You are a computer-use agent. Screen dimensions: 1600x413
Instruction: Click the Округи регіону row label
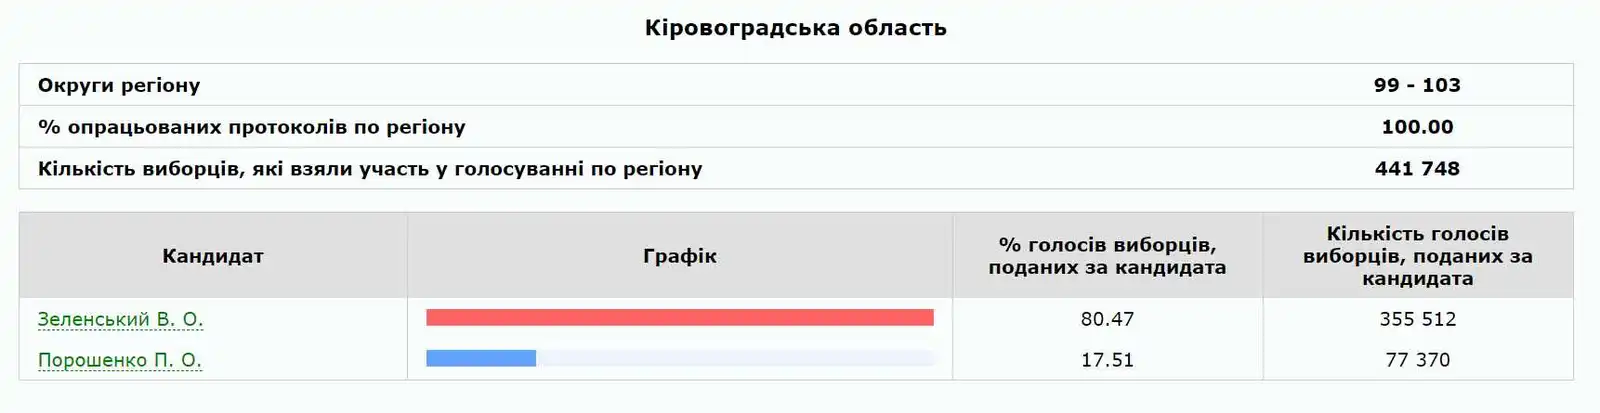click(119, 85)
